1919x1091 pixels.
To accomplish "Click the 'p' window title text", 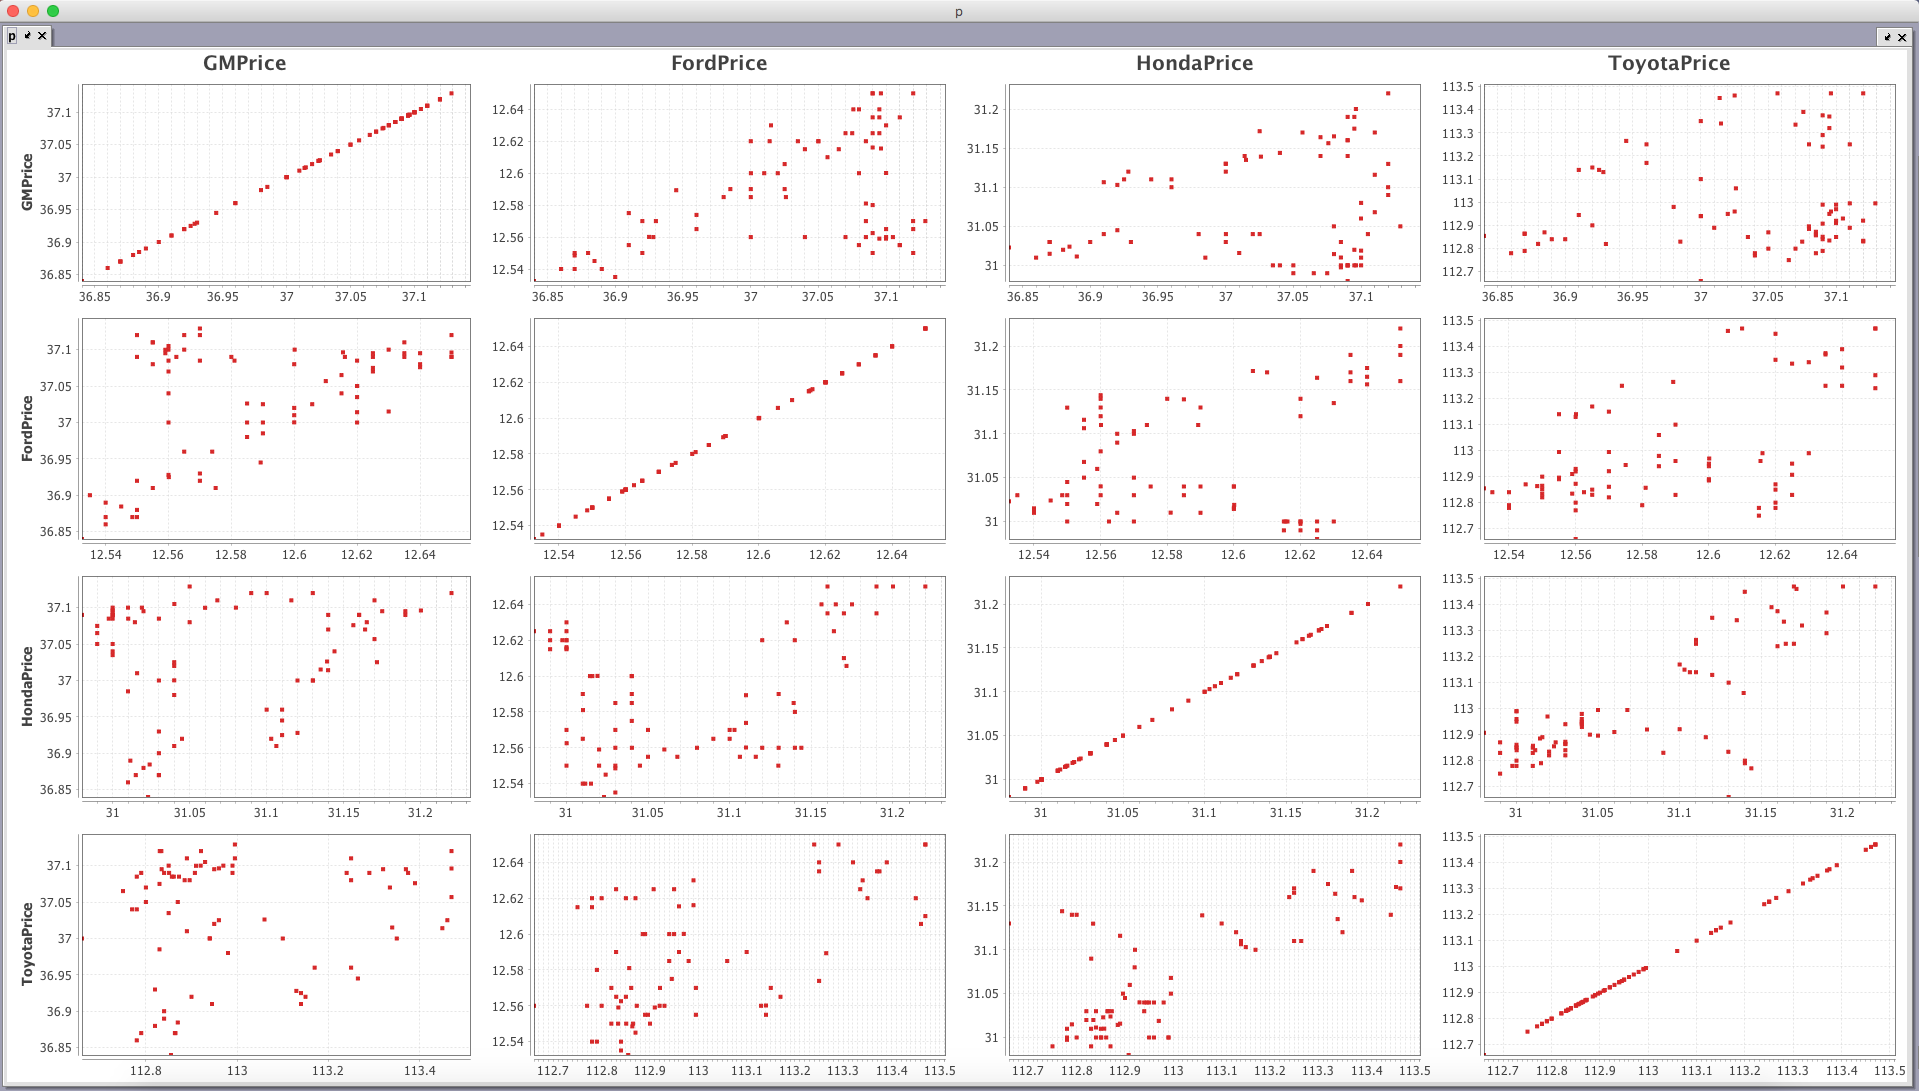I will coord(959,12).
